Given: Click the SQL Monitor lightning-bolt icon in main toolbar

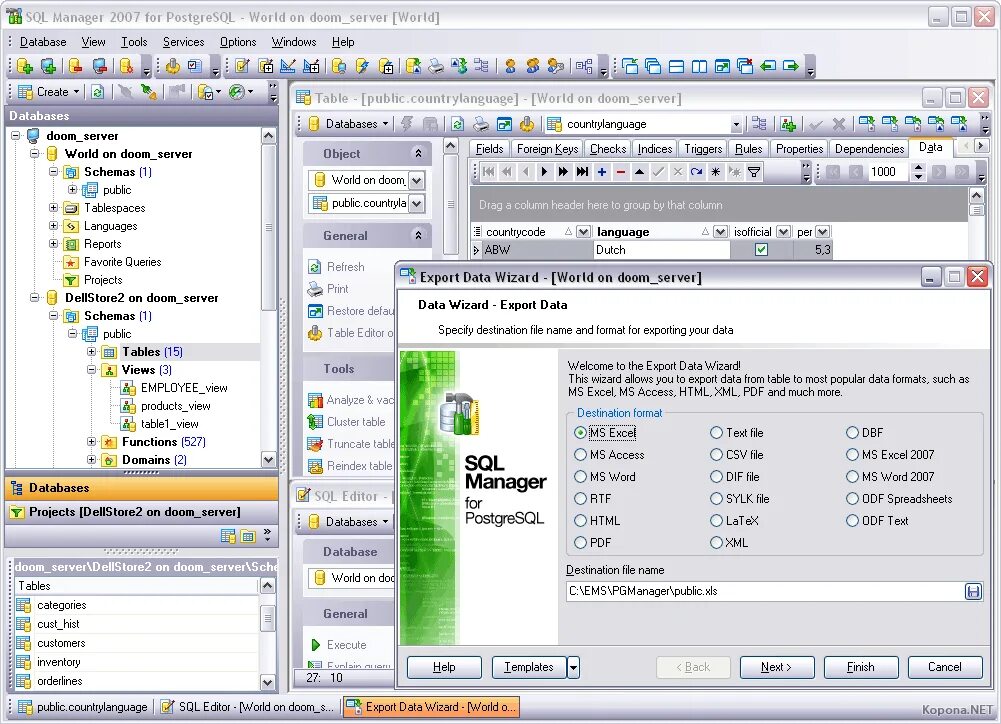Looking at the screenshot, I should click(x=363, y=66).
